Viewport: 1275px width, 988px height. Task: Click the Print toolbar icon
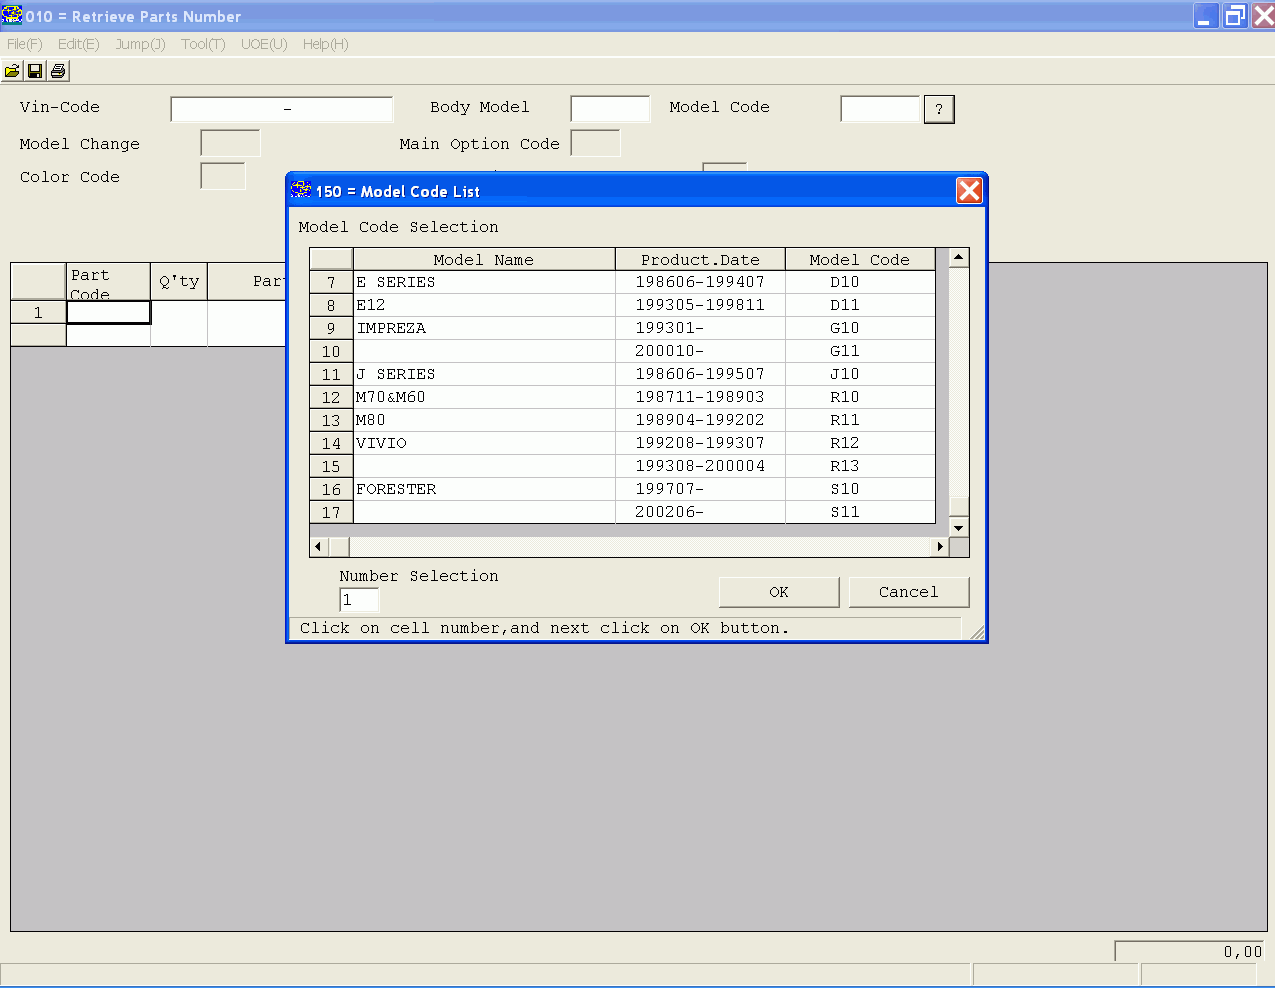point(58,71)
